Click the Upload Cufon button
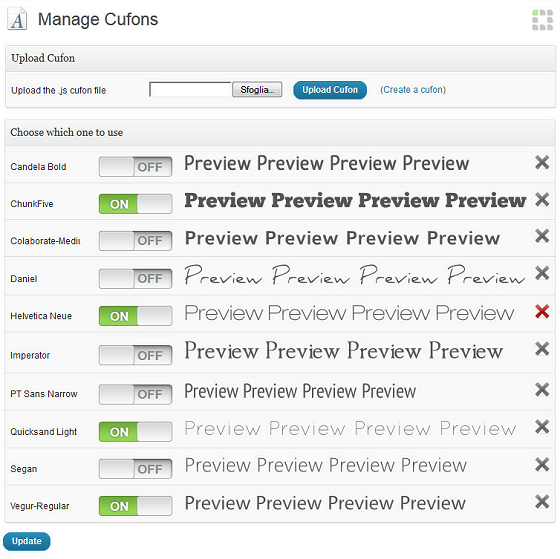The image size is (560, 559). click(x=330, y=90)
